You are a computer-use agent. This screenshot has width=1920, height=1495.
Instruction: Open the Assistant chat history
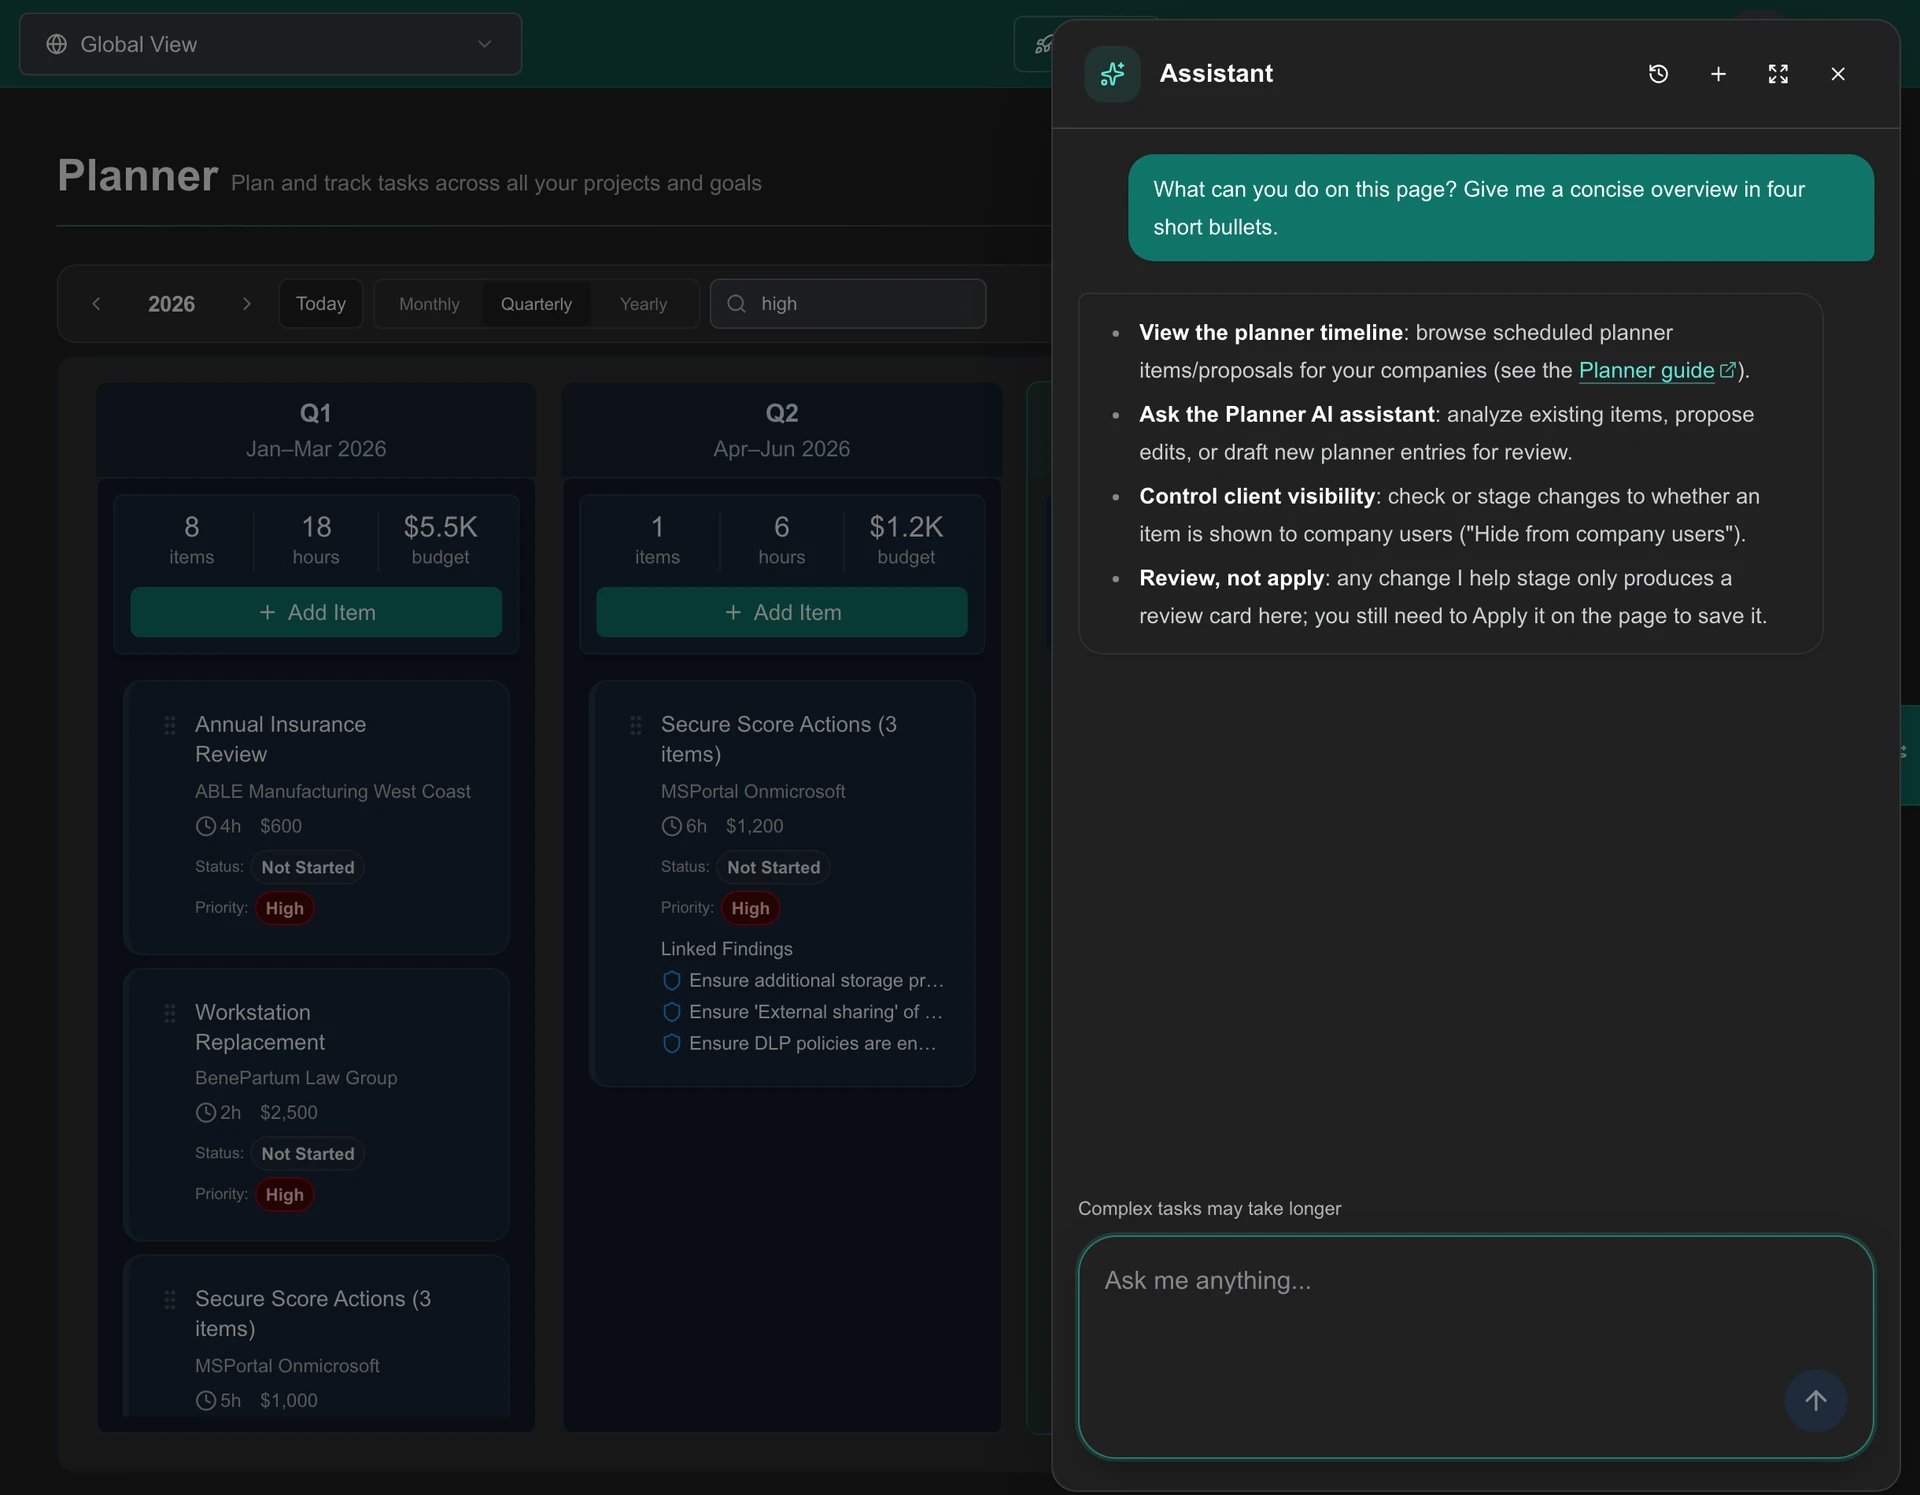pyautogui.click(x=1658, y=74)
